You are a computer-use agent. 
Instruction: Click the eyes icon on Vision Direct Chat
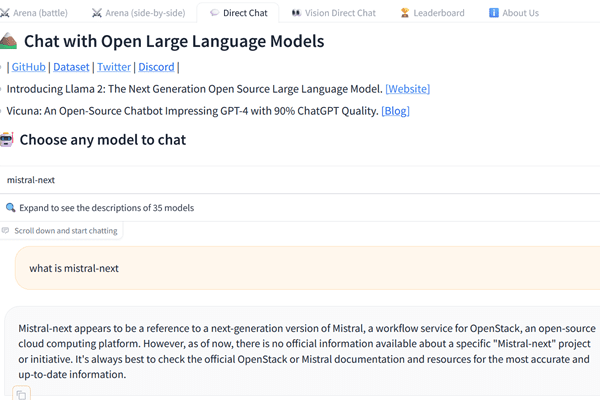296,13
